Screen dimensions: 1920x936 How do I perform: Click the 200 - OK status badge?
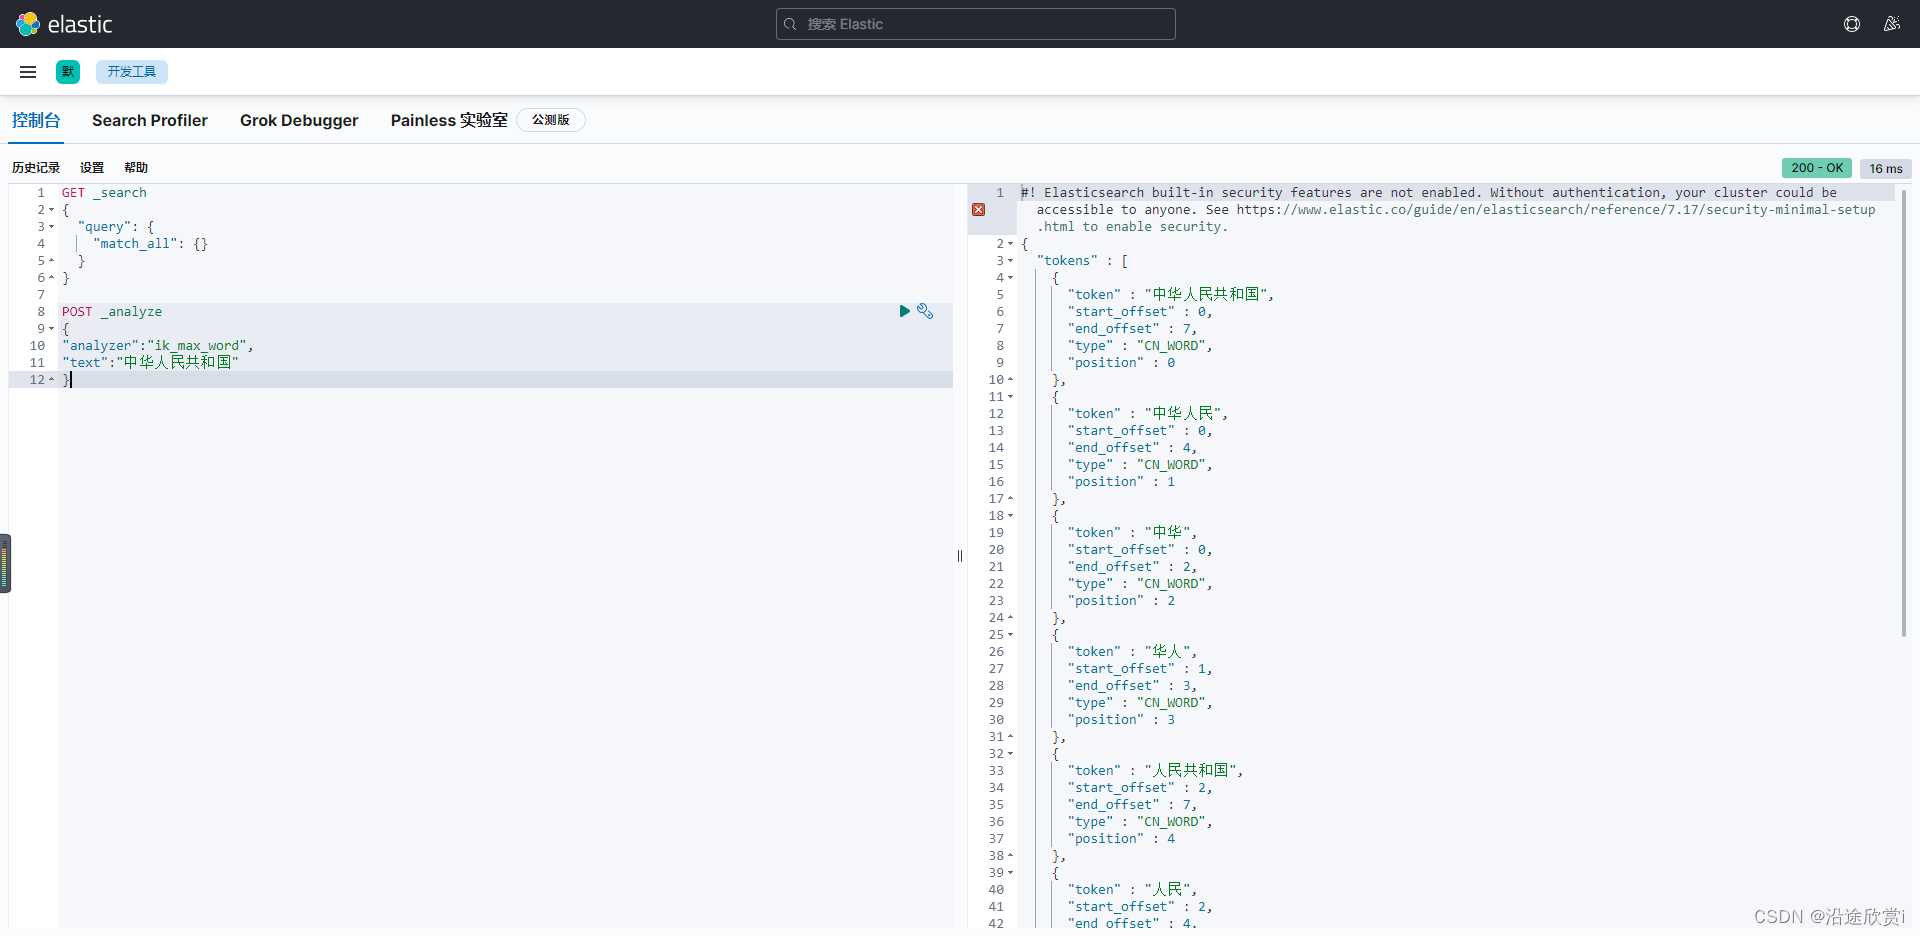coord(1817,168)
